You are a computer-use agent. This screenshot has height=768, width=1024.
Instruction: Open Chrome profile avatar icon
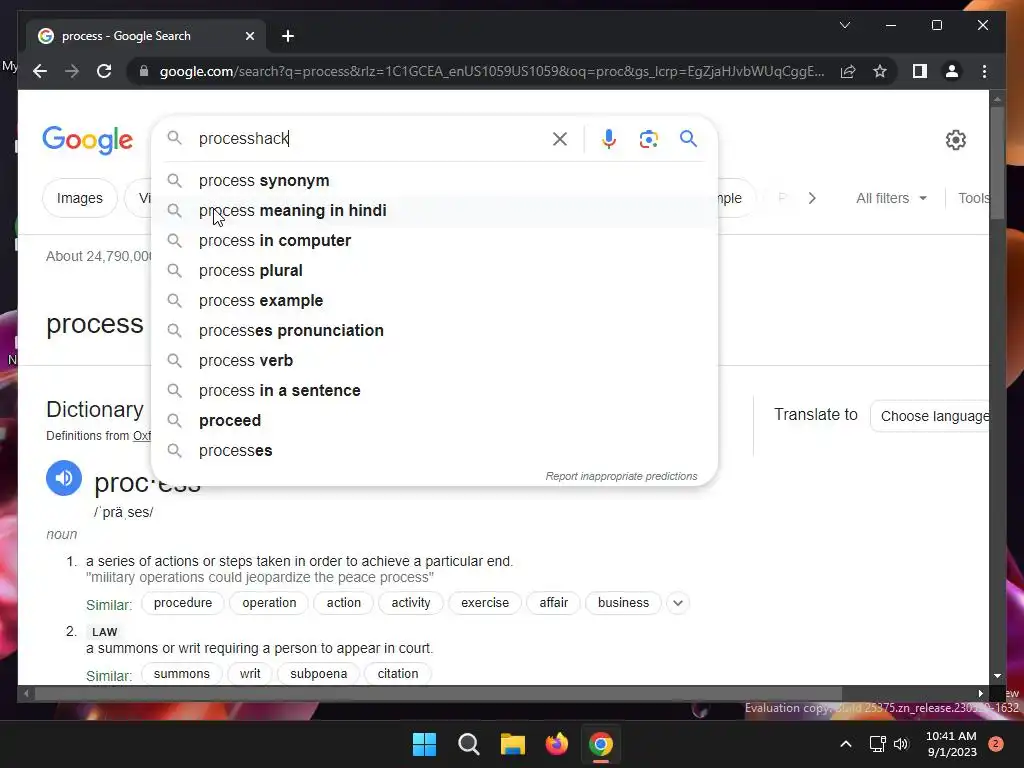[x=952, y=71]
